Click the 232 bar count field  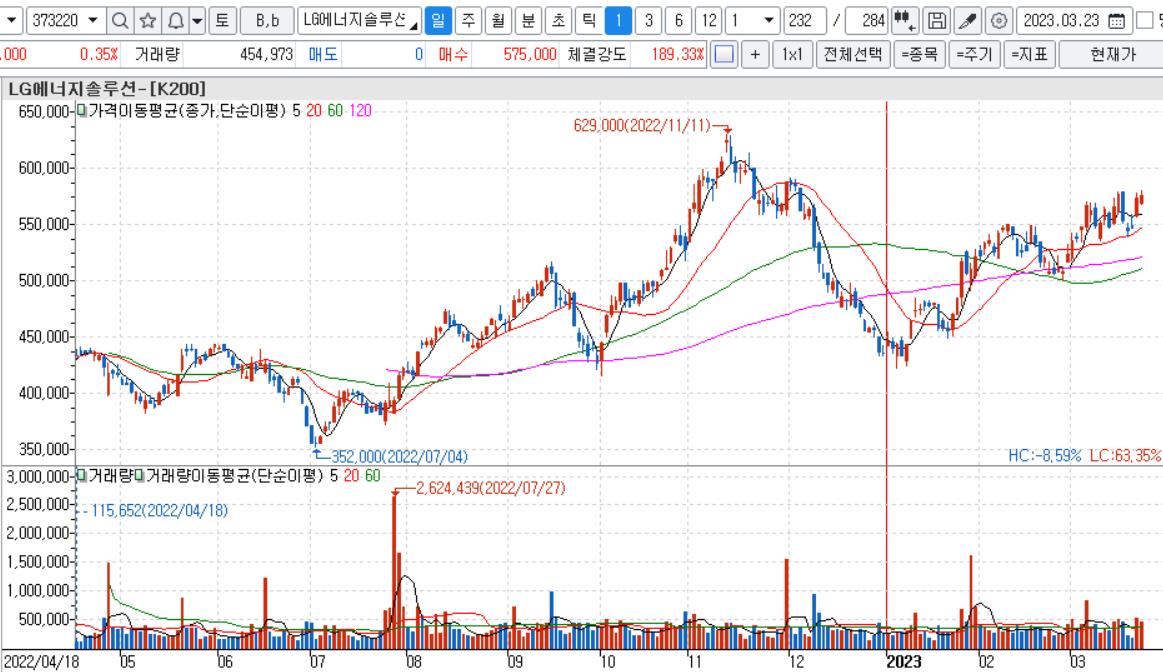[x=805, y=21]
